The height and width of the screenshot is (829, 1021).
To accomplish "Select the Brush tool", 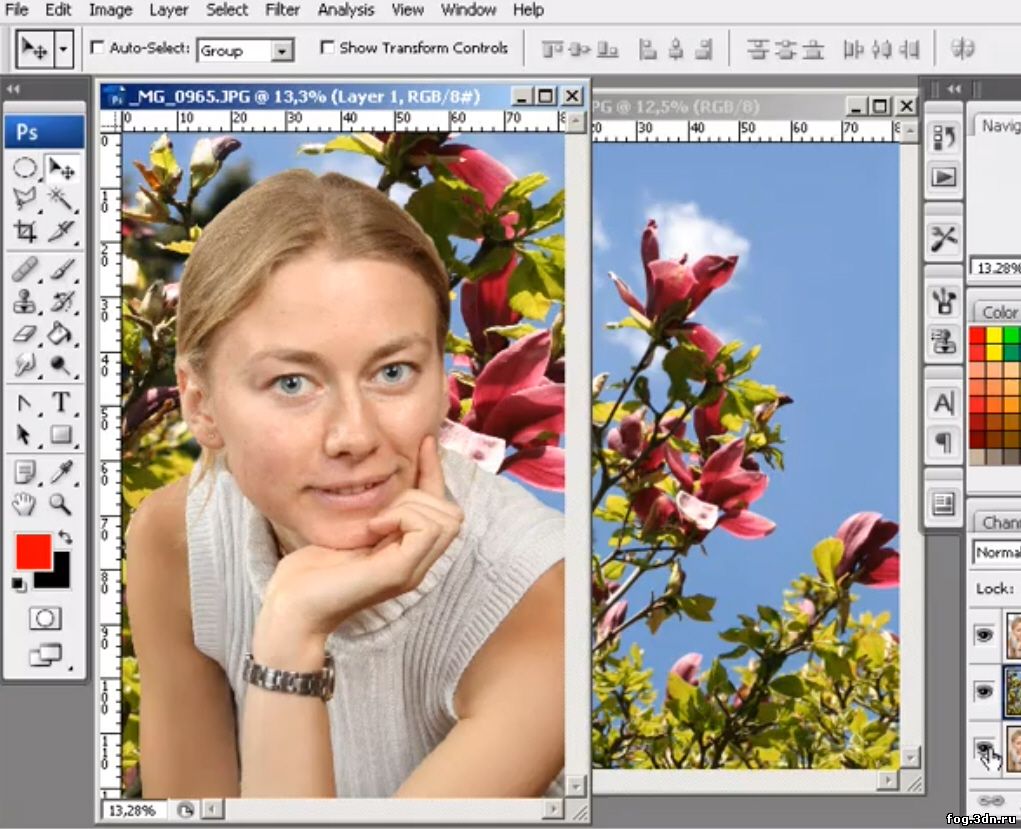I will coord(61,270).
